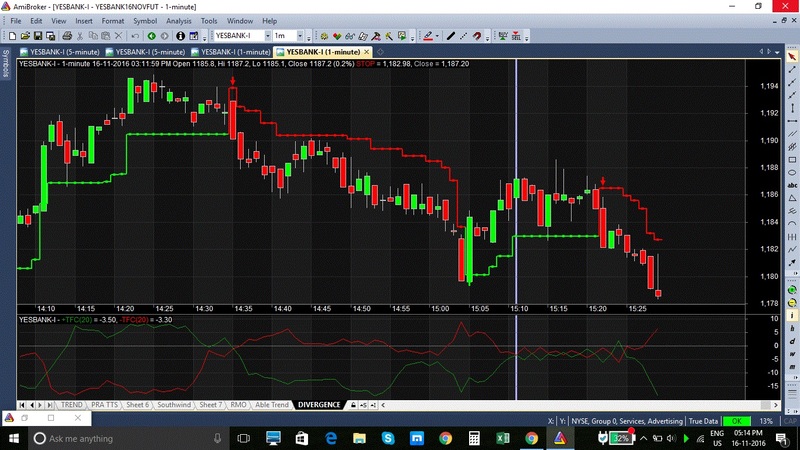Switch to the Able Trend sheet tab

(x=271, y=405)
